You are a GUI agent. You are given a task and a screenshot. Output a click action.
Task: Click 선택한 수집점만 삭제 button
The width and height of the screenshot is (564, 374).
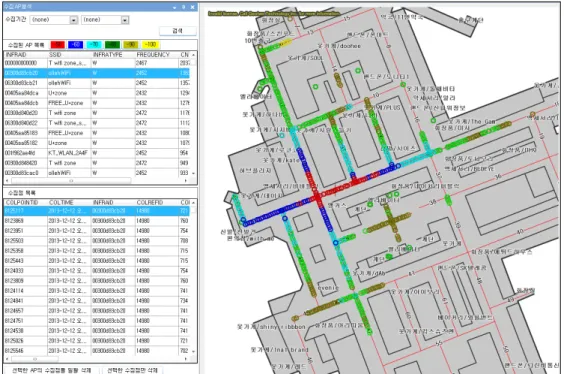[132, 370]
